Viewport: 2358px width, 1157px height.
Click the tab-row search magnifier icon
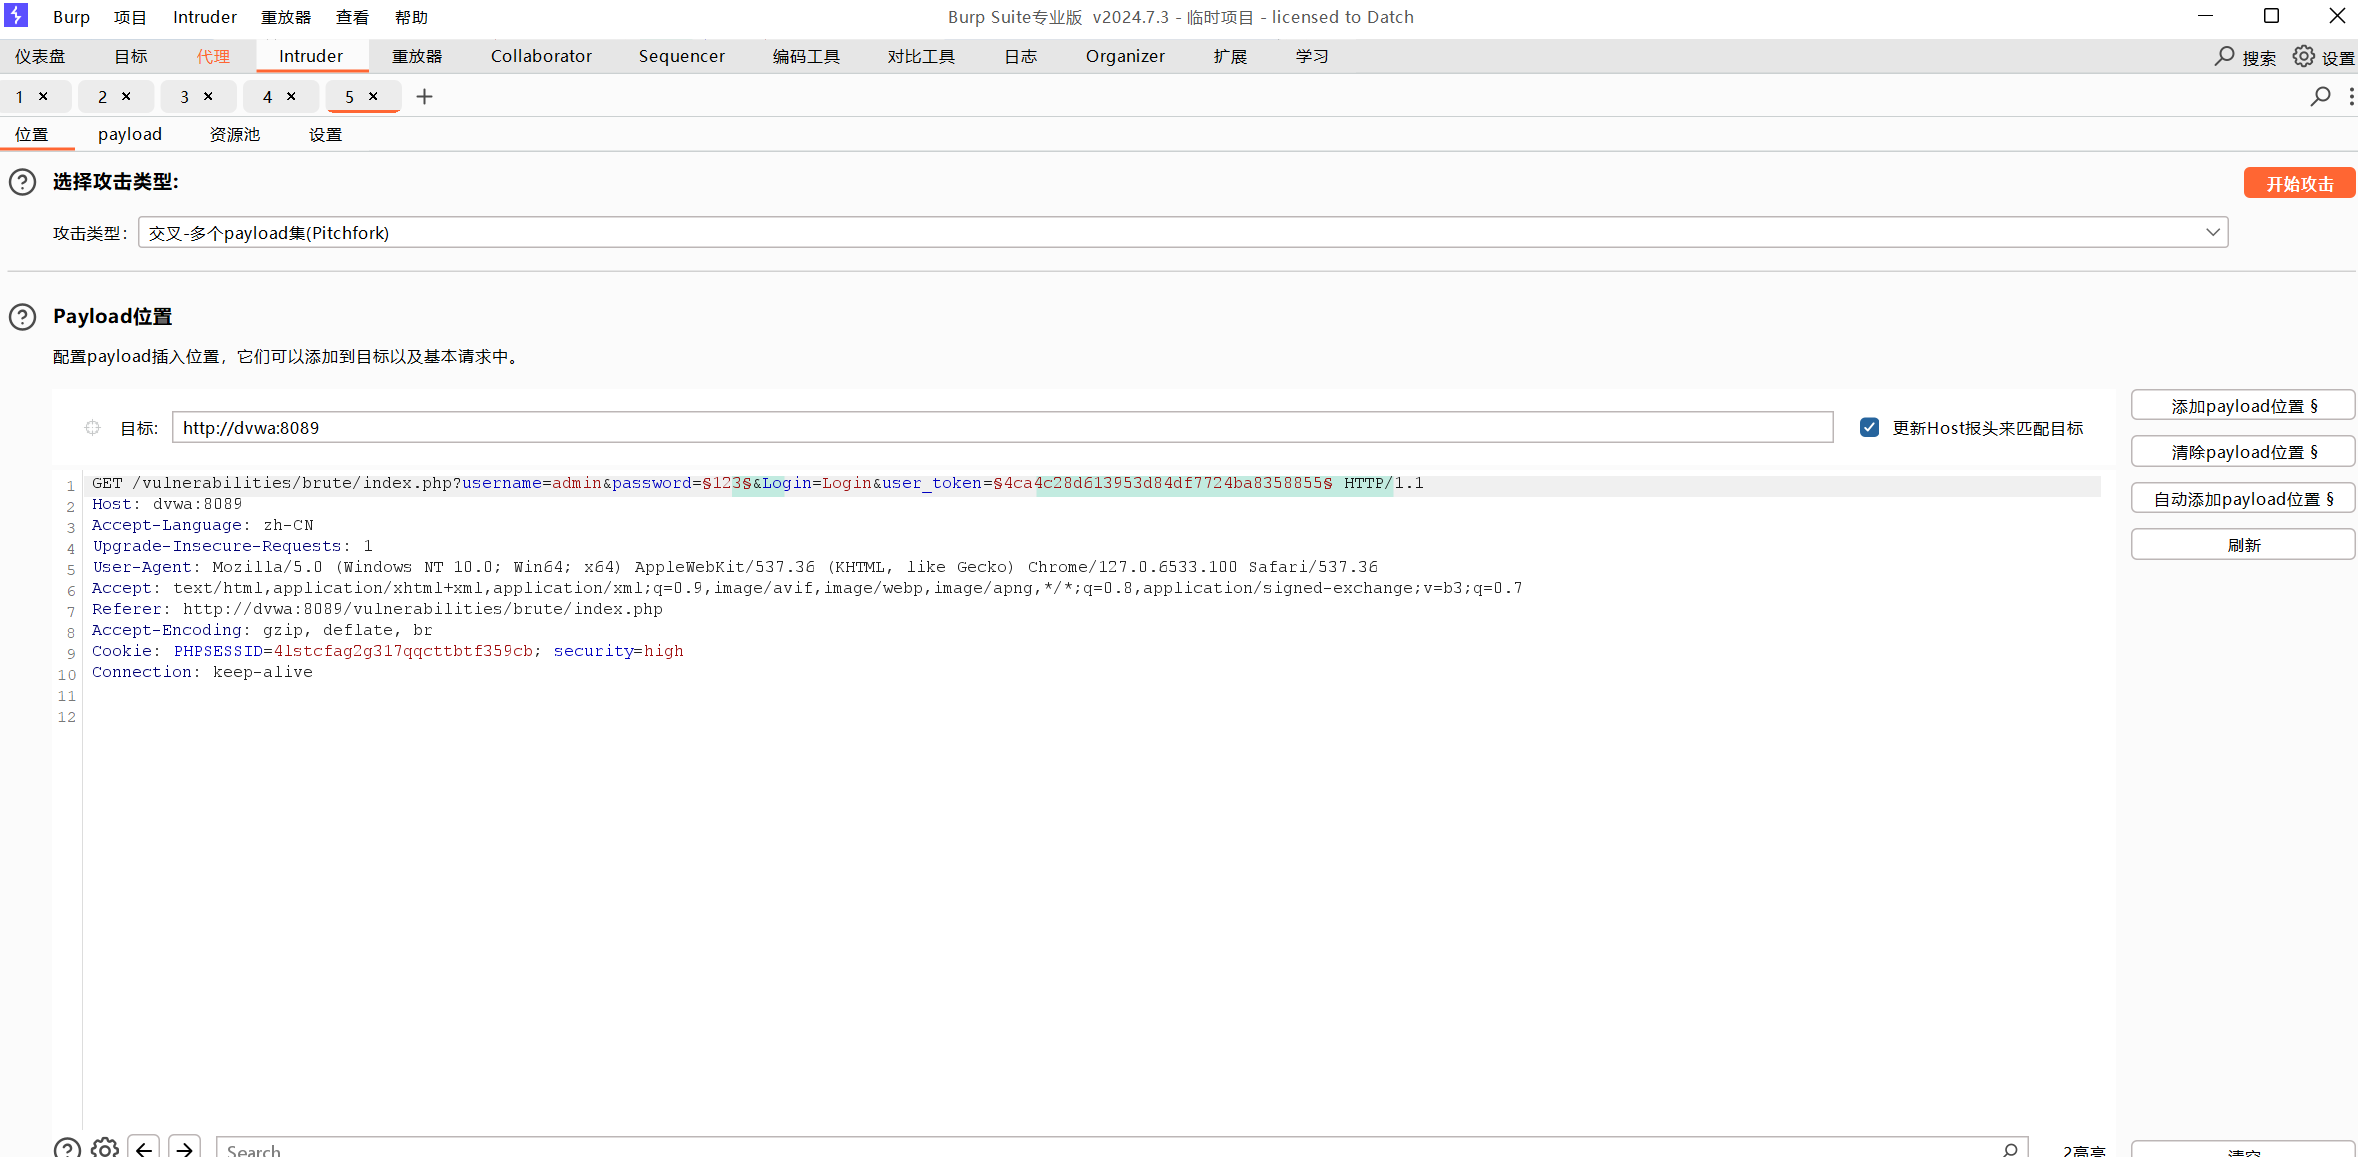click(x=2320, y=96)
